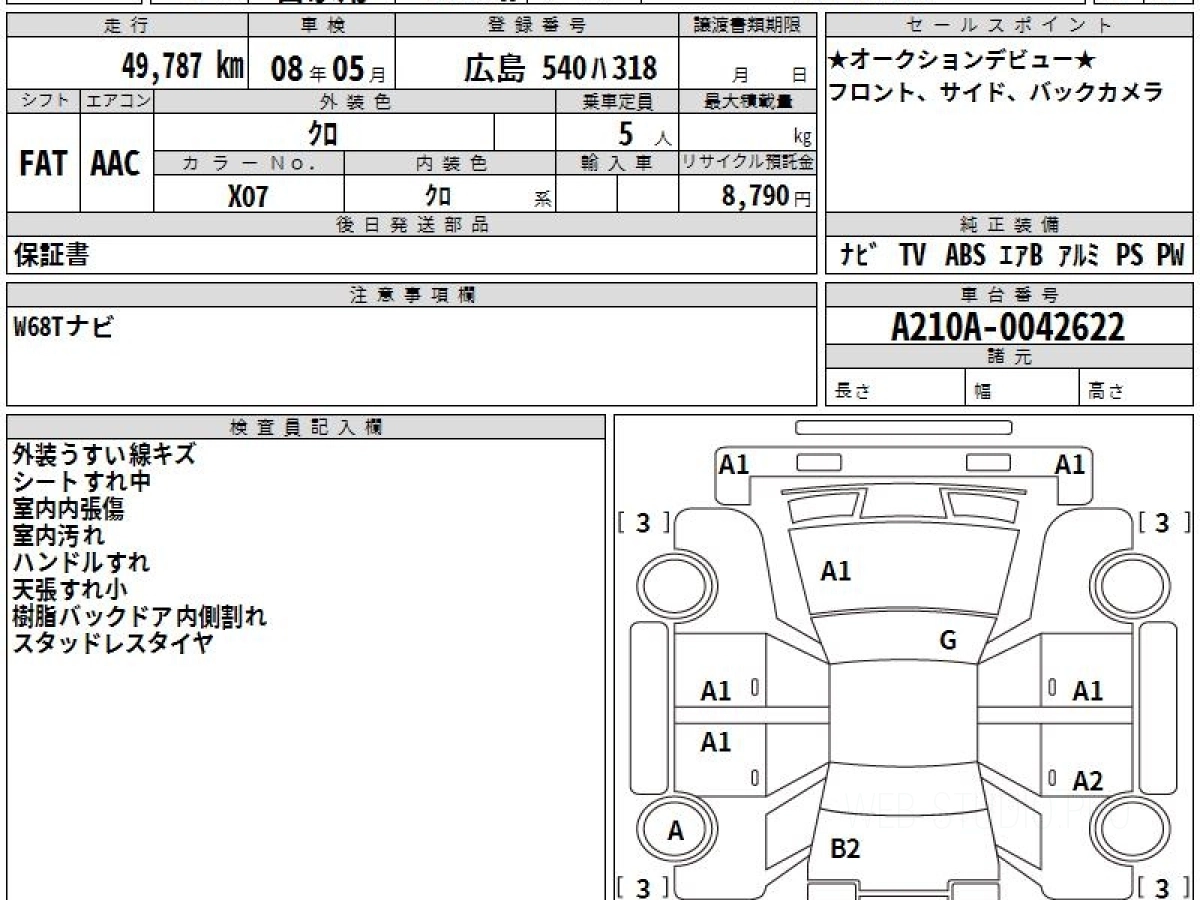Viewport: 1200px width, 900px height.
Task: Select the 外装うすい線キズ note
Action: click(x=104, y=455)
